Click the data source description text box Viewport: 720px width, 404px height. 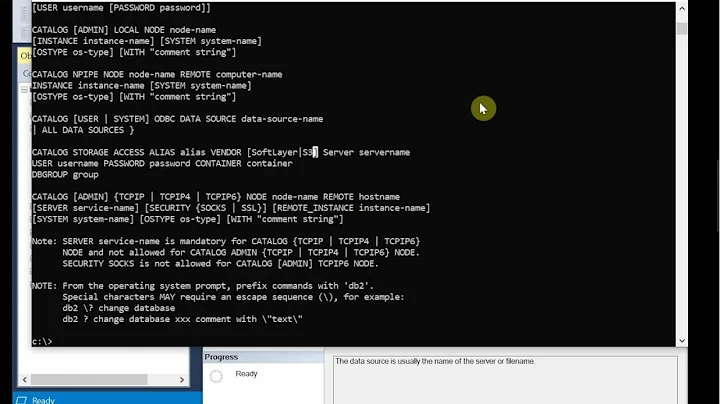[505, 380]
